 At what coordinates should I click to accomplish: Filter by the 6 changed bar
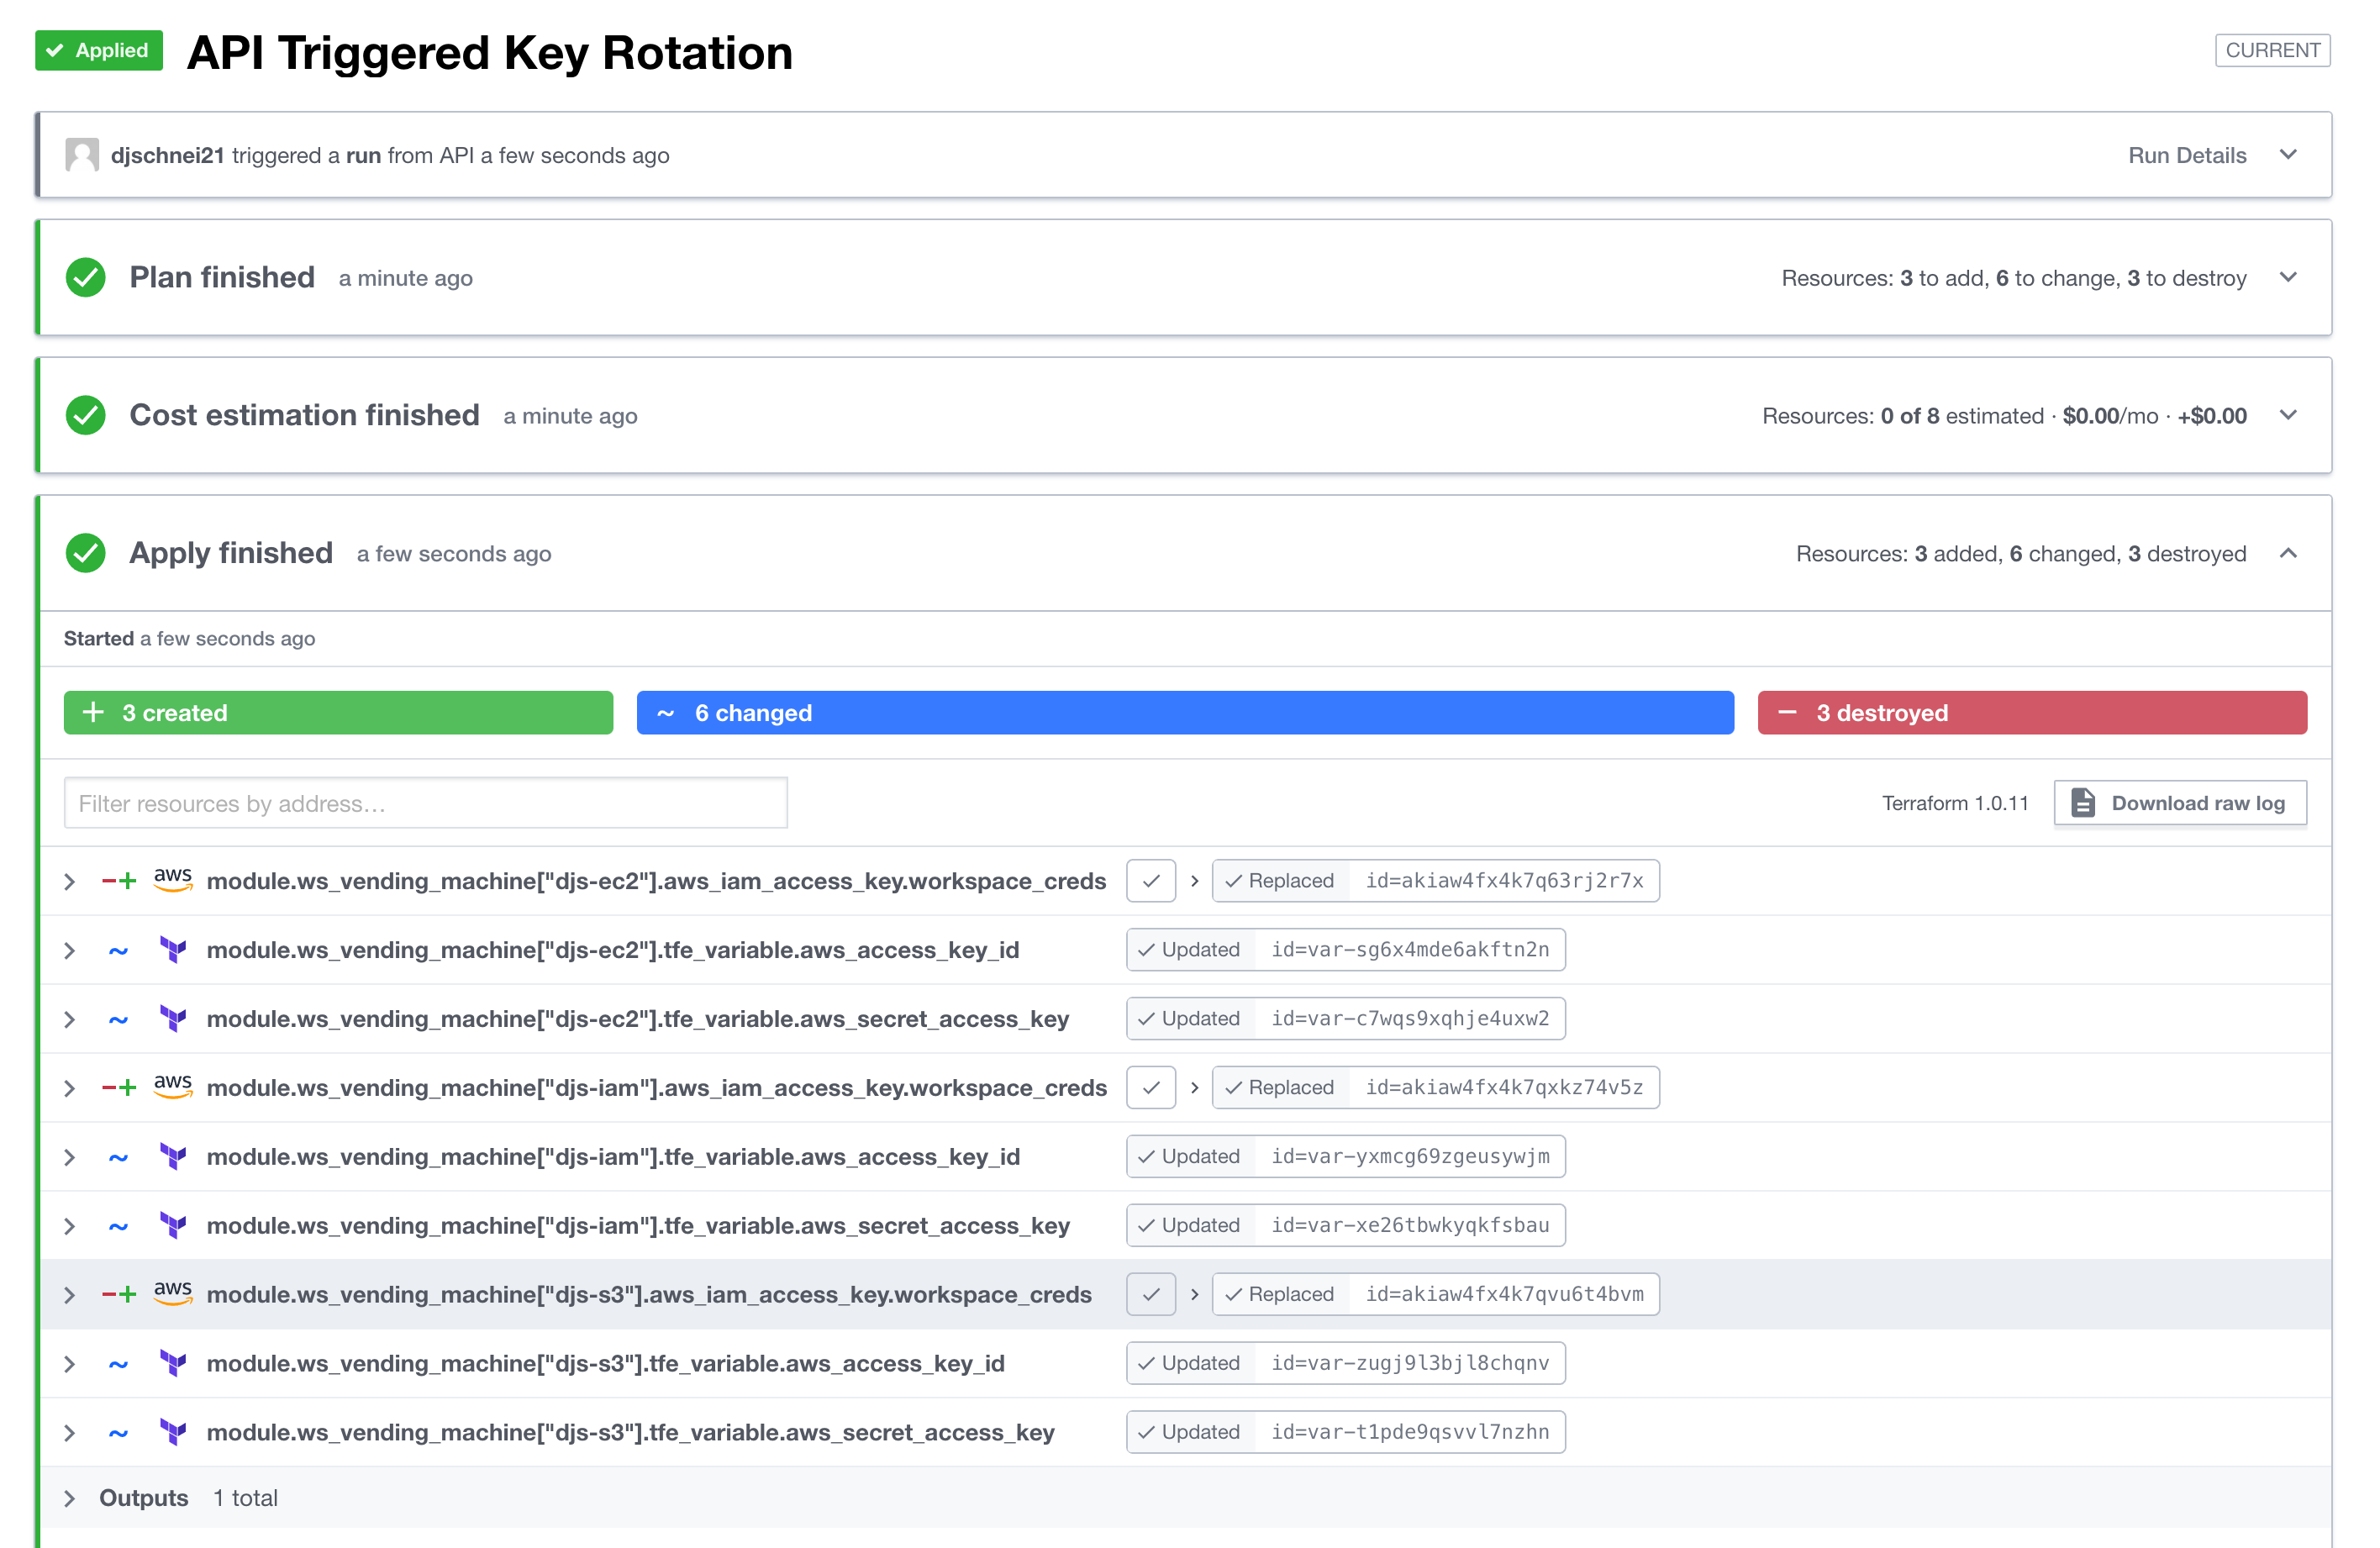(x=1185, y=713)
